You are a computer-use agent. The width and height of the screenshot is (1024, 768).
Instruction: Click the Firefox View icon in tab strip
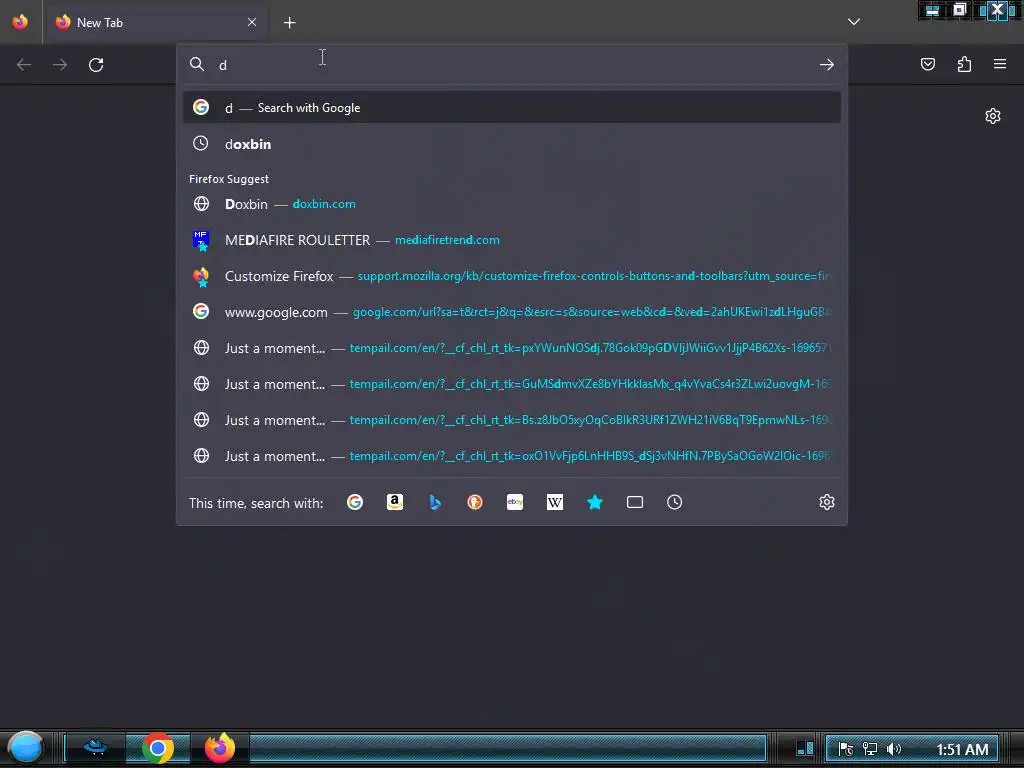(x=20, y=22)
